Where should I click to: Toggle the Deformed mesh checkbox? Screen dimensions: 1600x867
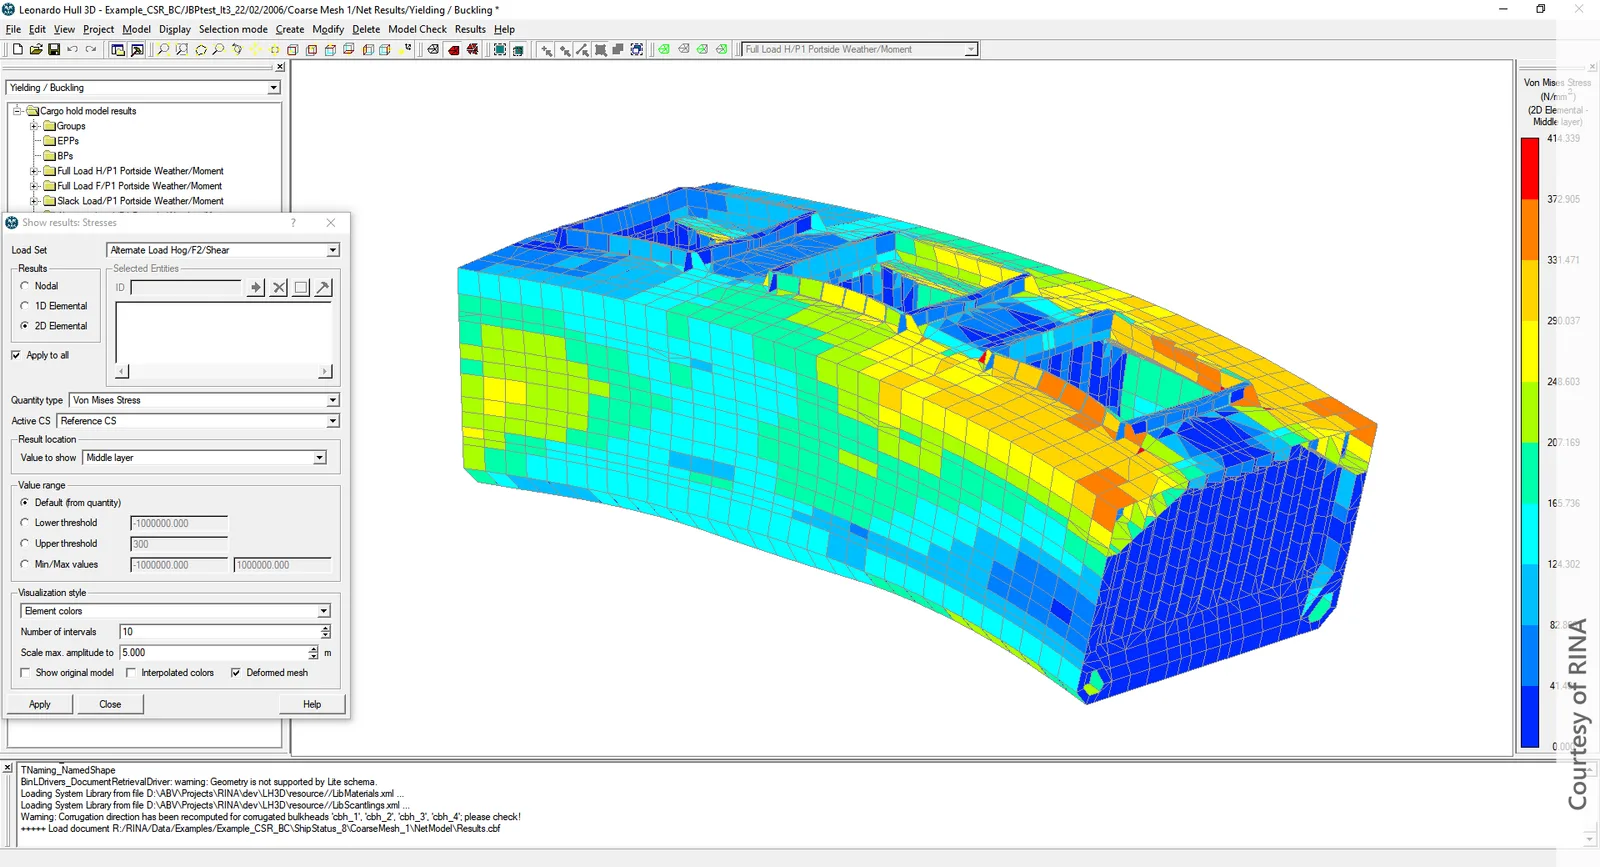[x=236, y=673]
